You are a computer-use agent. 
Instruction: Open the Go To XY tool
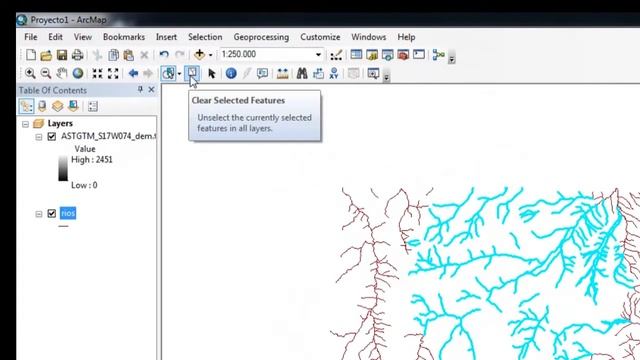334,73
